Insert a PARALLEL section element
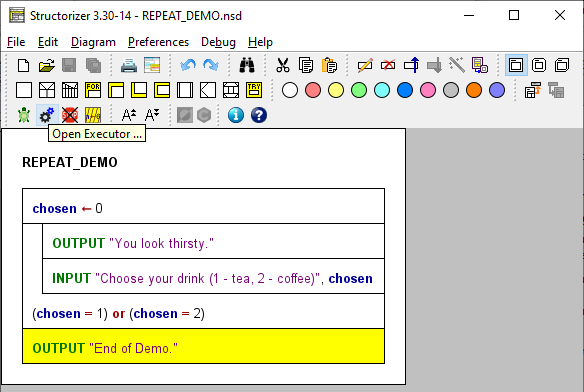 pyautogui.click(x=231, y=90)
